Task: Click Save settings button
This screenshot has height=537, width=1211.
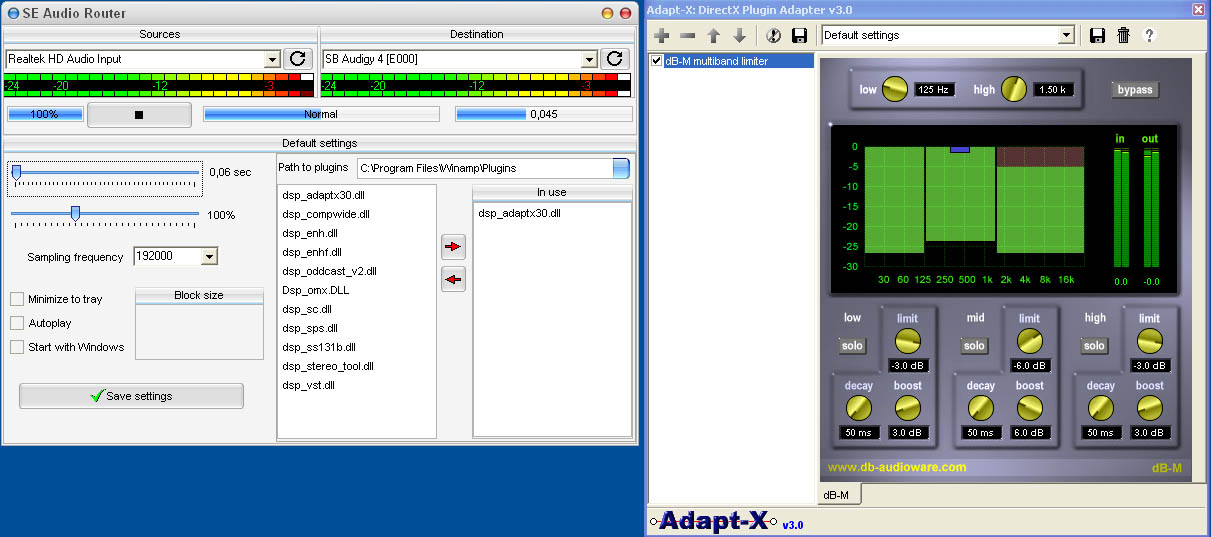Action: pos(131,396)
